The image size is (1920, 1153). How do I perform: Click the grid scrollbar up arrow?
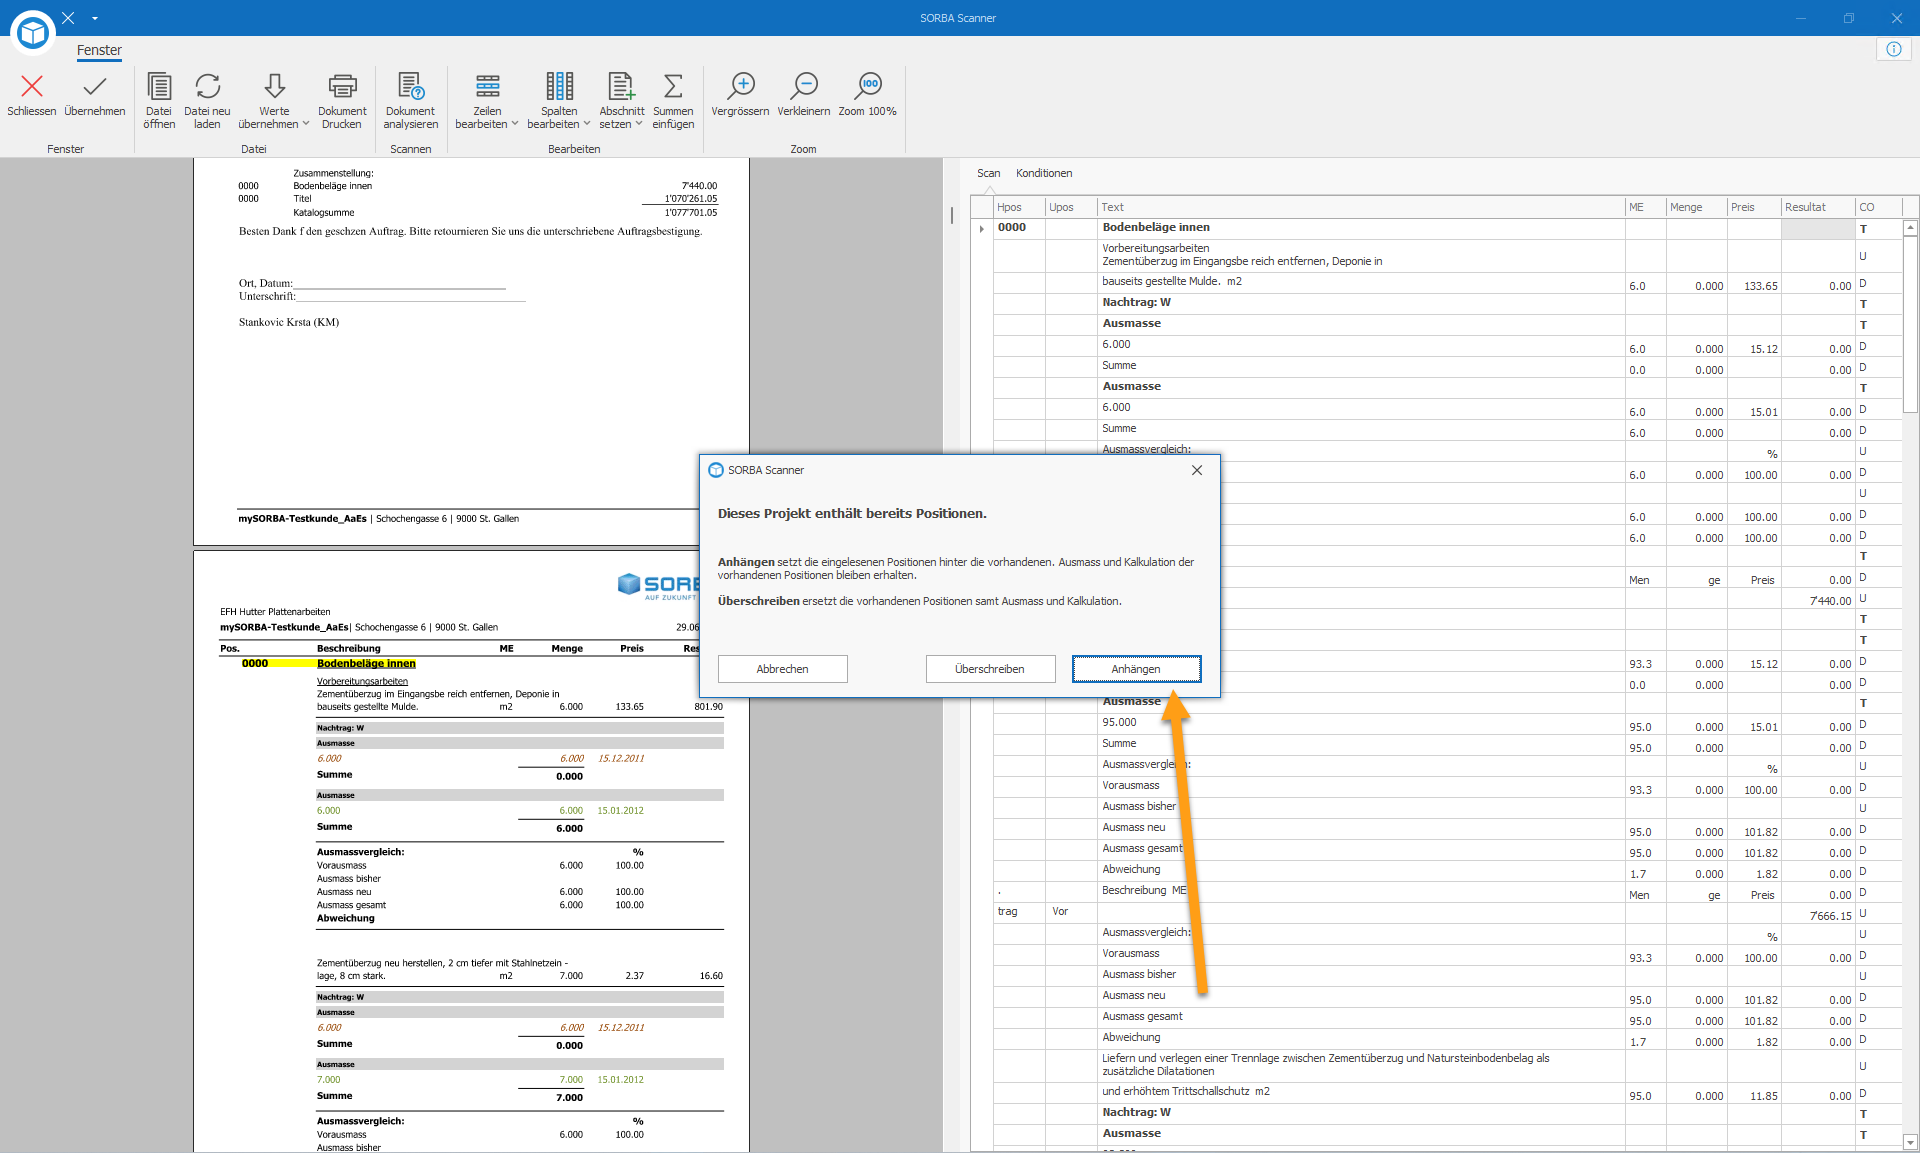click(x=1910, y=229)
